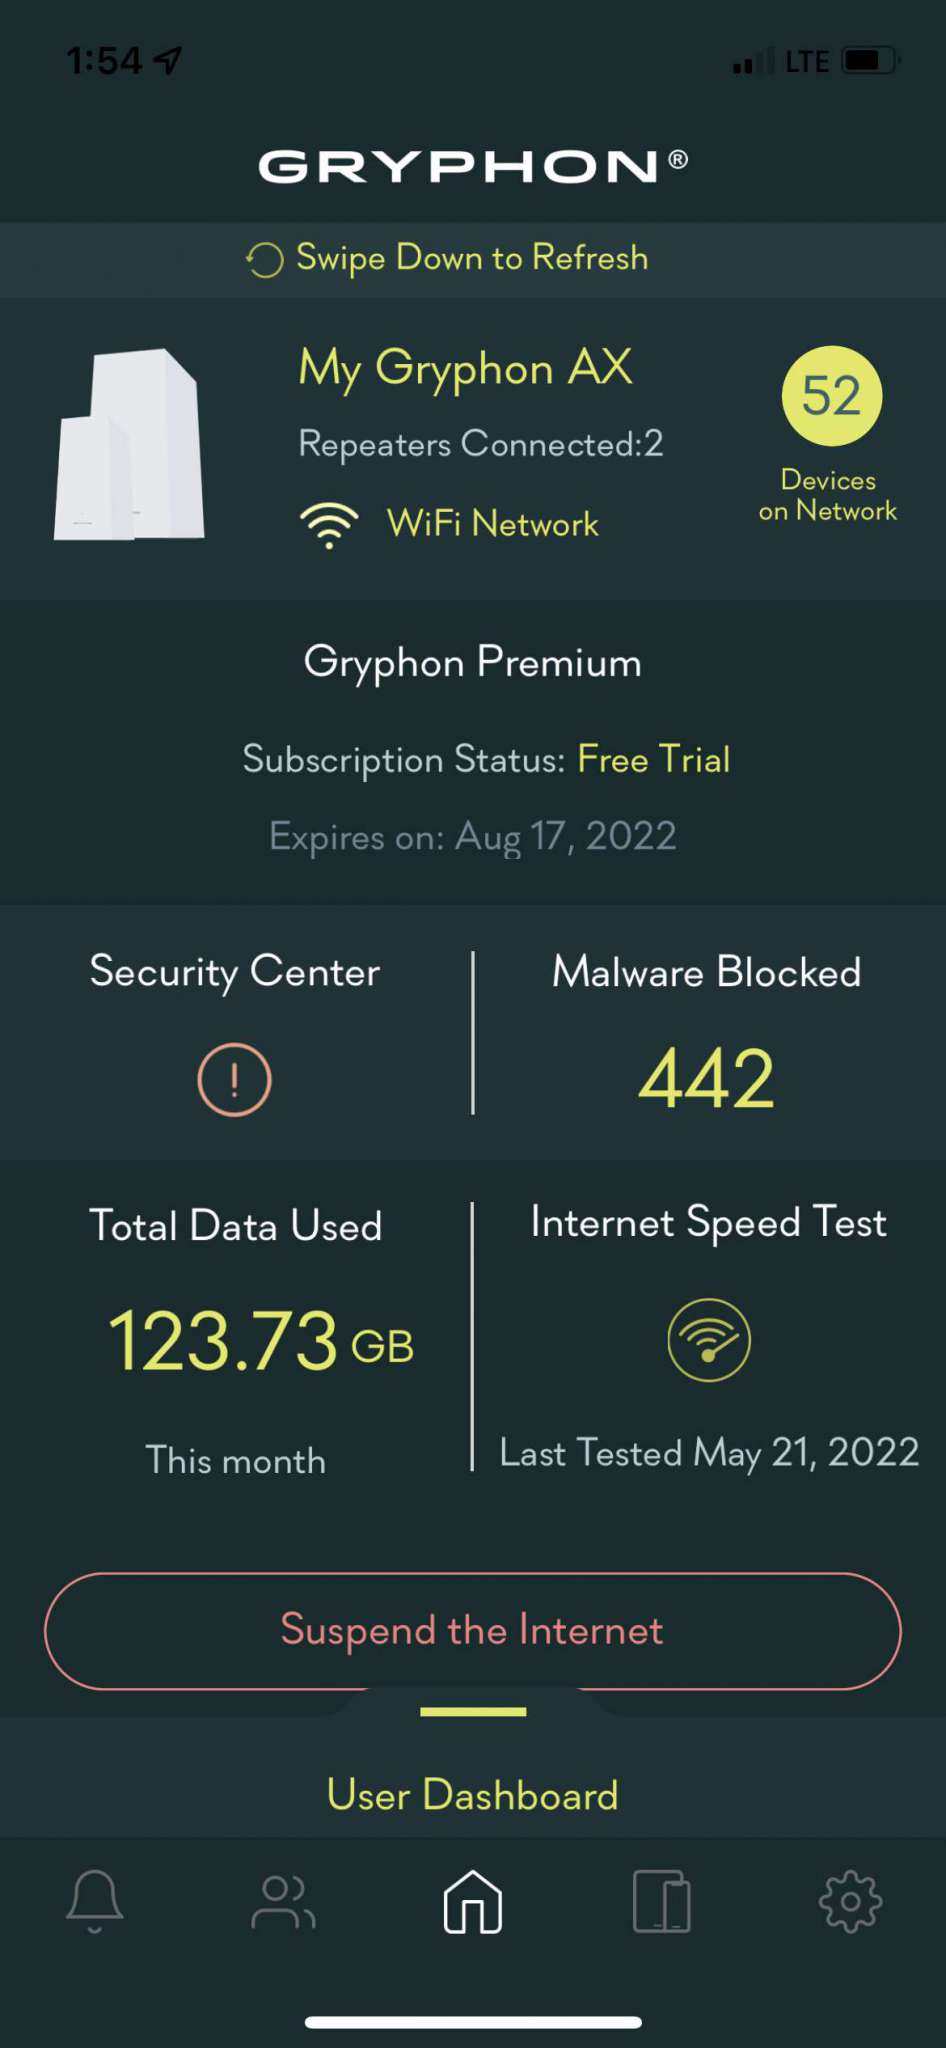
Task: Open the User Dashboard
Action: pos(472,1793)
